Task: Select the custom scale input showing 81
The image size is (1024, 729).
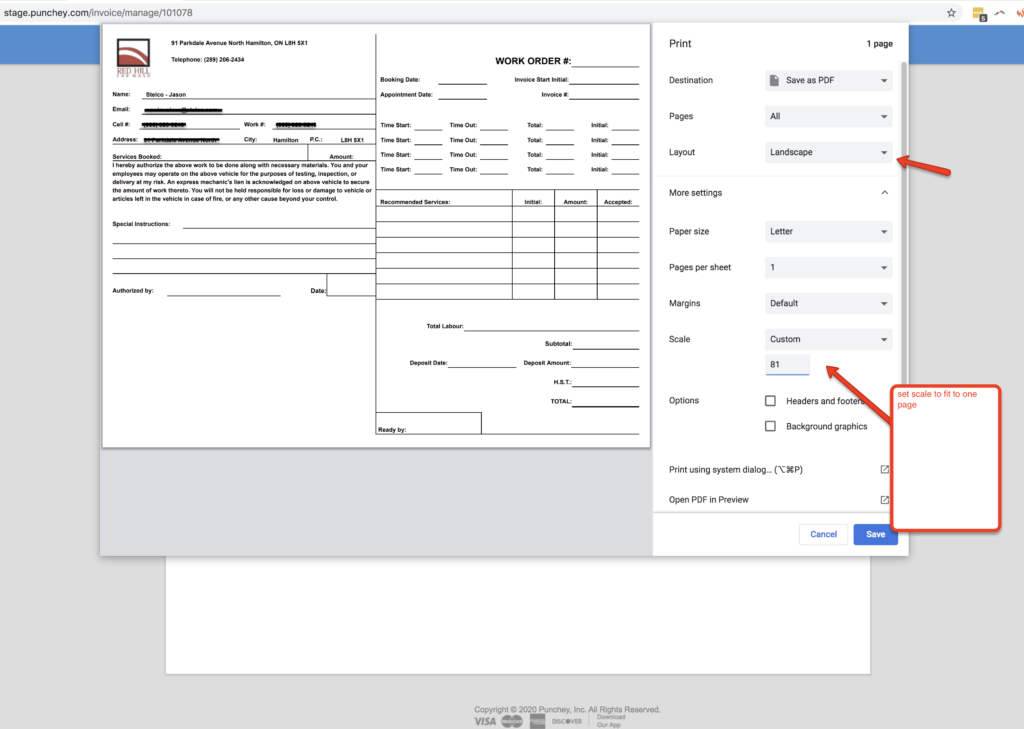Action: (x=786, y=364)
